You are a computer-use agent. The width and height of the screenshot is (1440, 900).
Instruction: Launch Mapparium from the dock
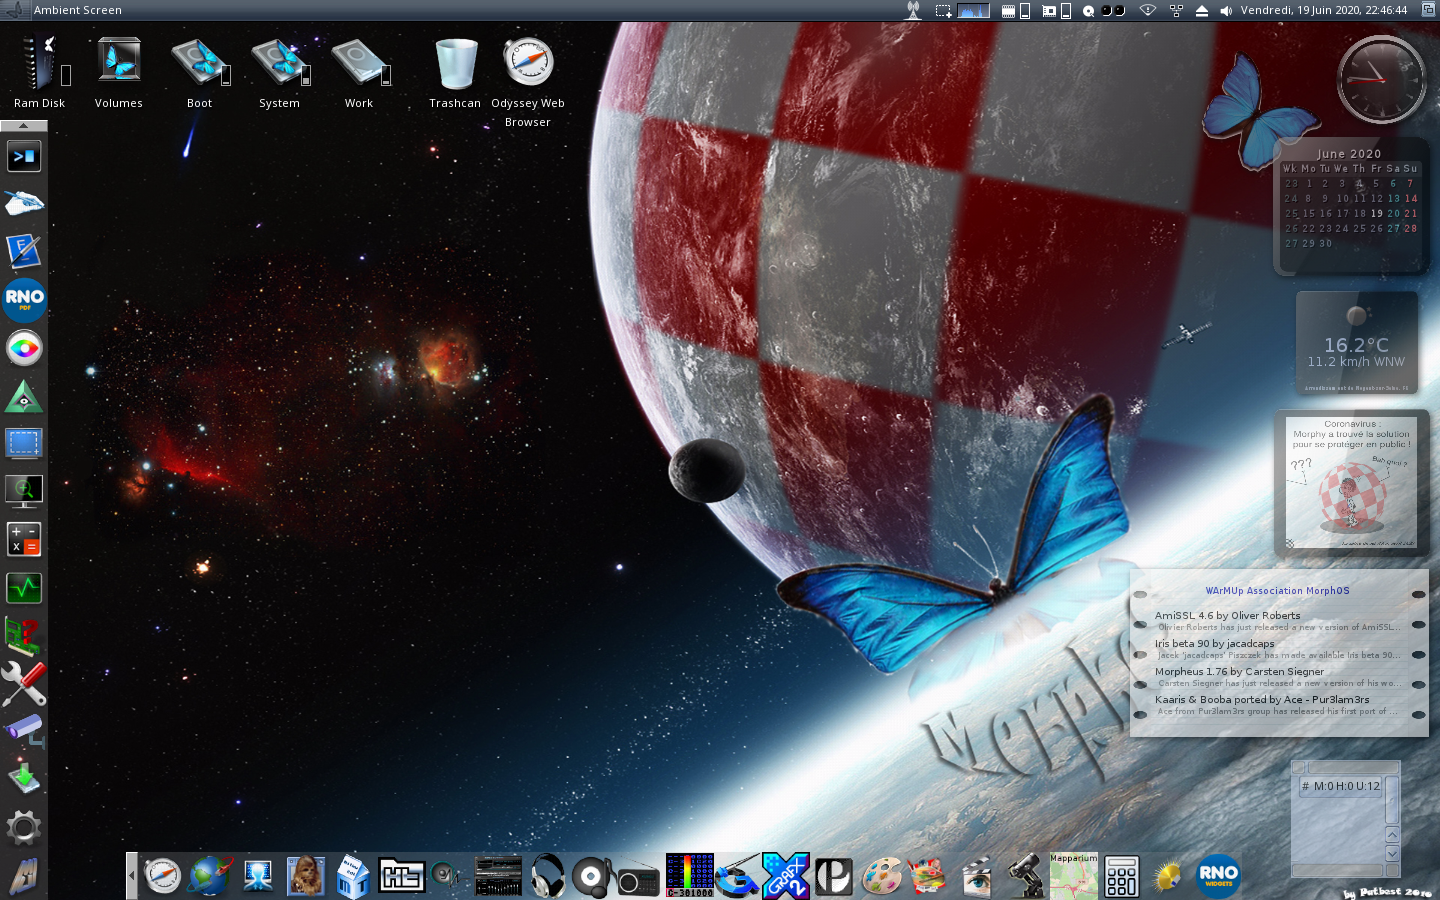[1073, 876]
